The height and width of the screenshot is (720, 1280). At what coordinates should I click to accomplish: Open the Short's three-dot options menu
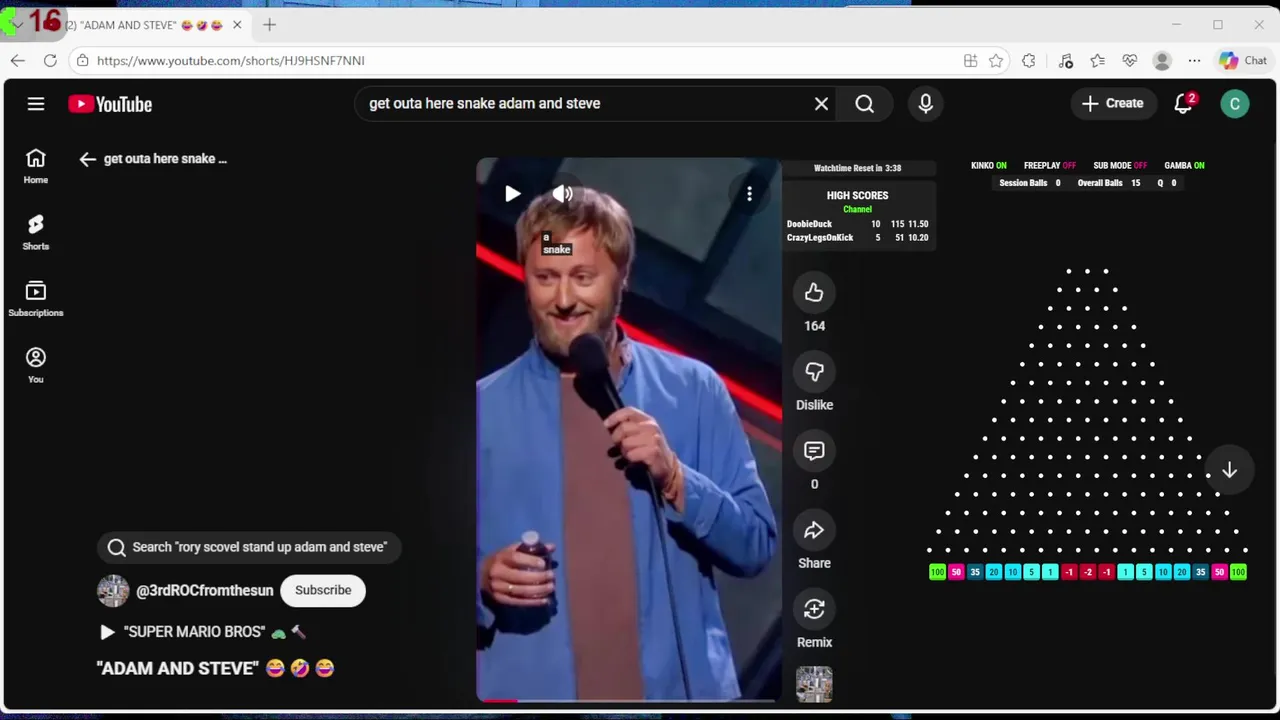coord(749,194)
